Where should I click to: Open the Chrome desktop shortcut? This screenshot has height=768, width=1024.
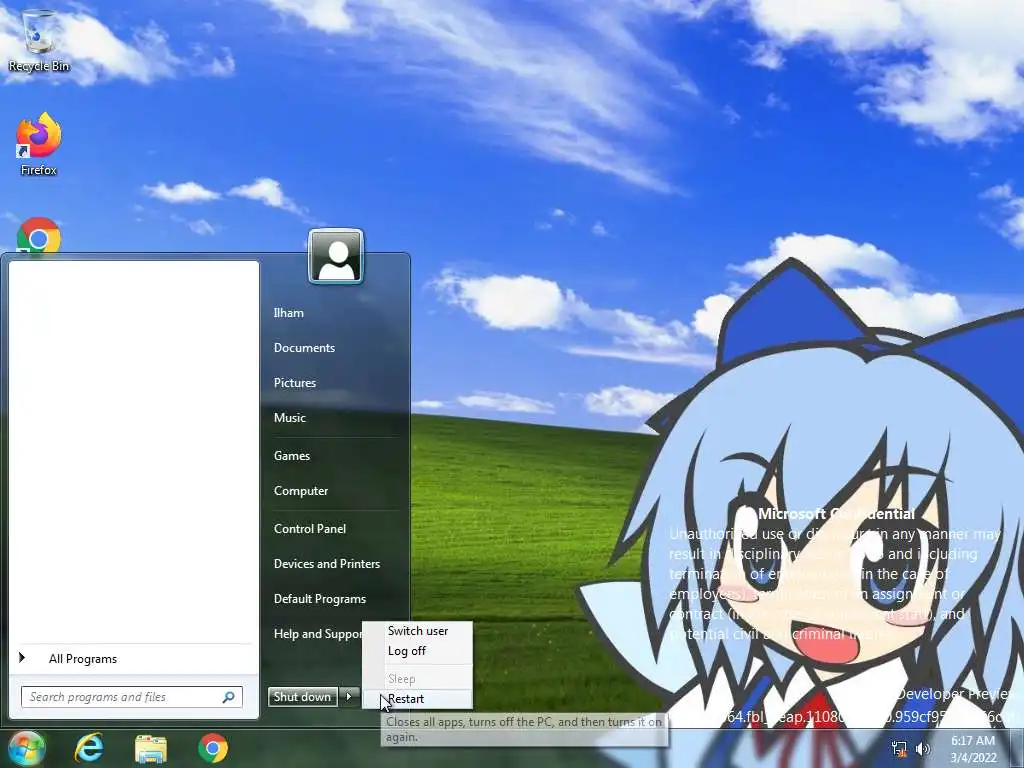[x=39, y=236]
